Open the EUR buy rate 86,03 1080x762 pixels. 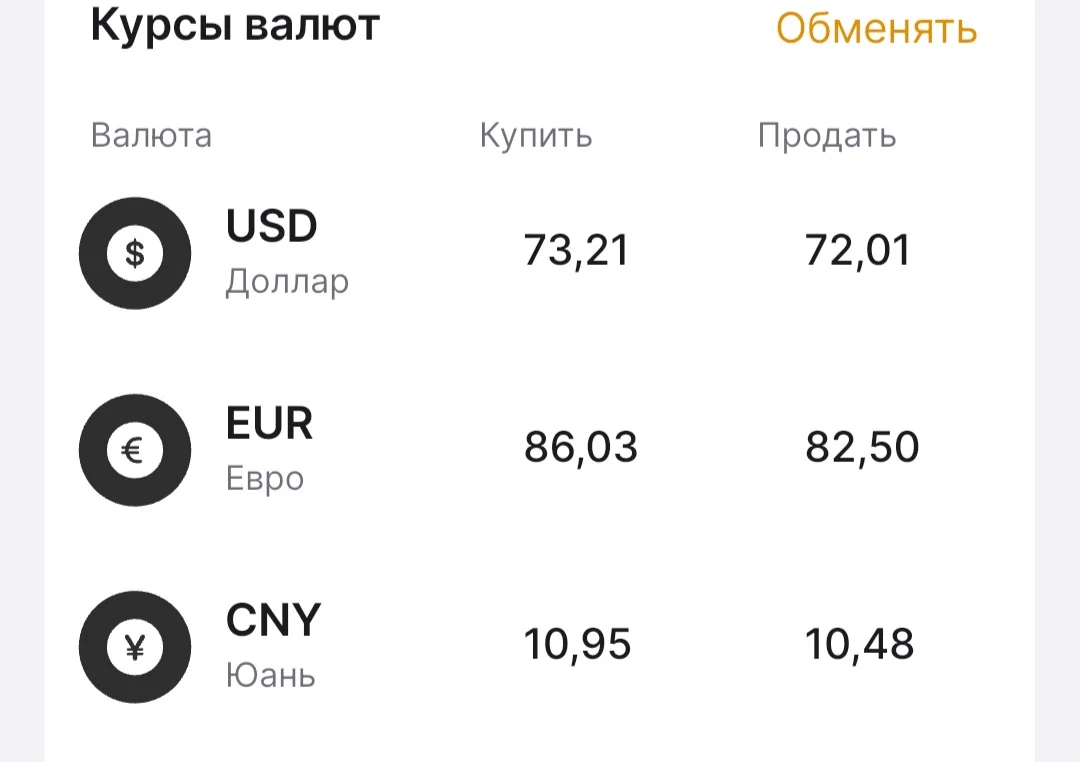click(581, 447)
